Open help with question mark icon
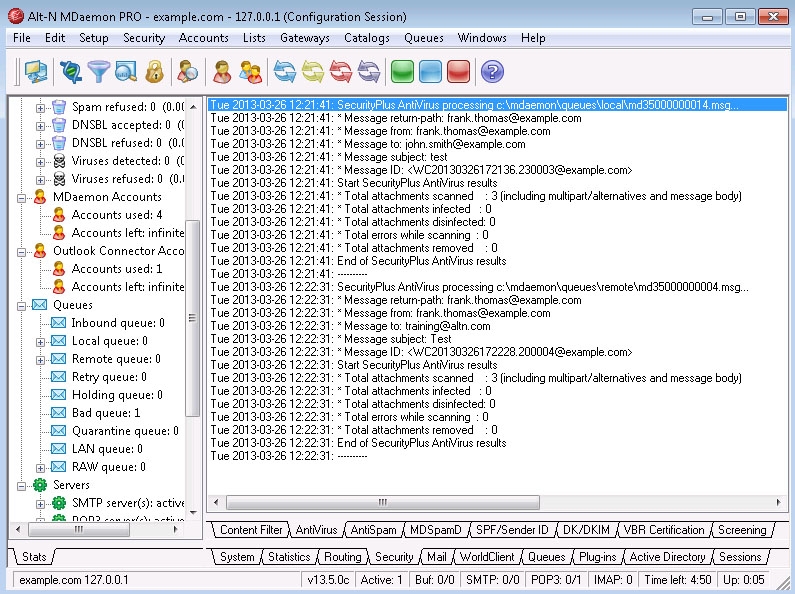 click(x=492, y=71)
